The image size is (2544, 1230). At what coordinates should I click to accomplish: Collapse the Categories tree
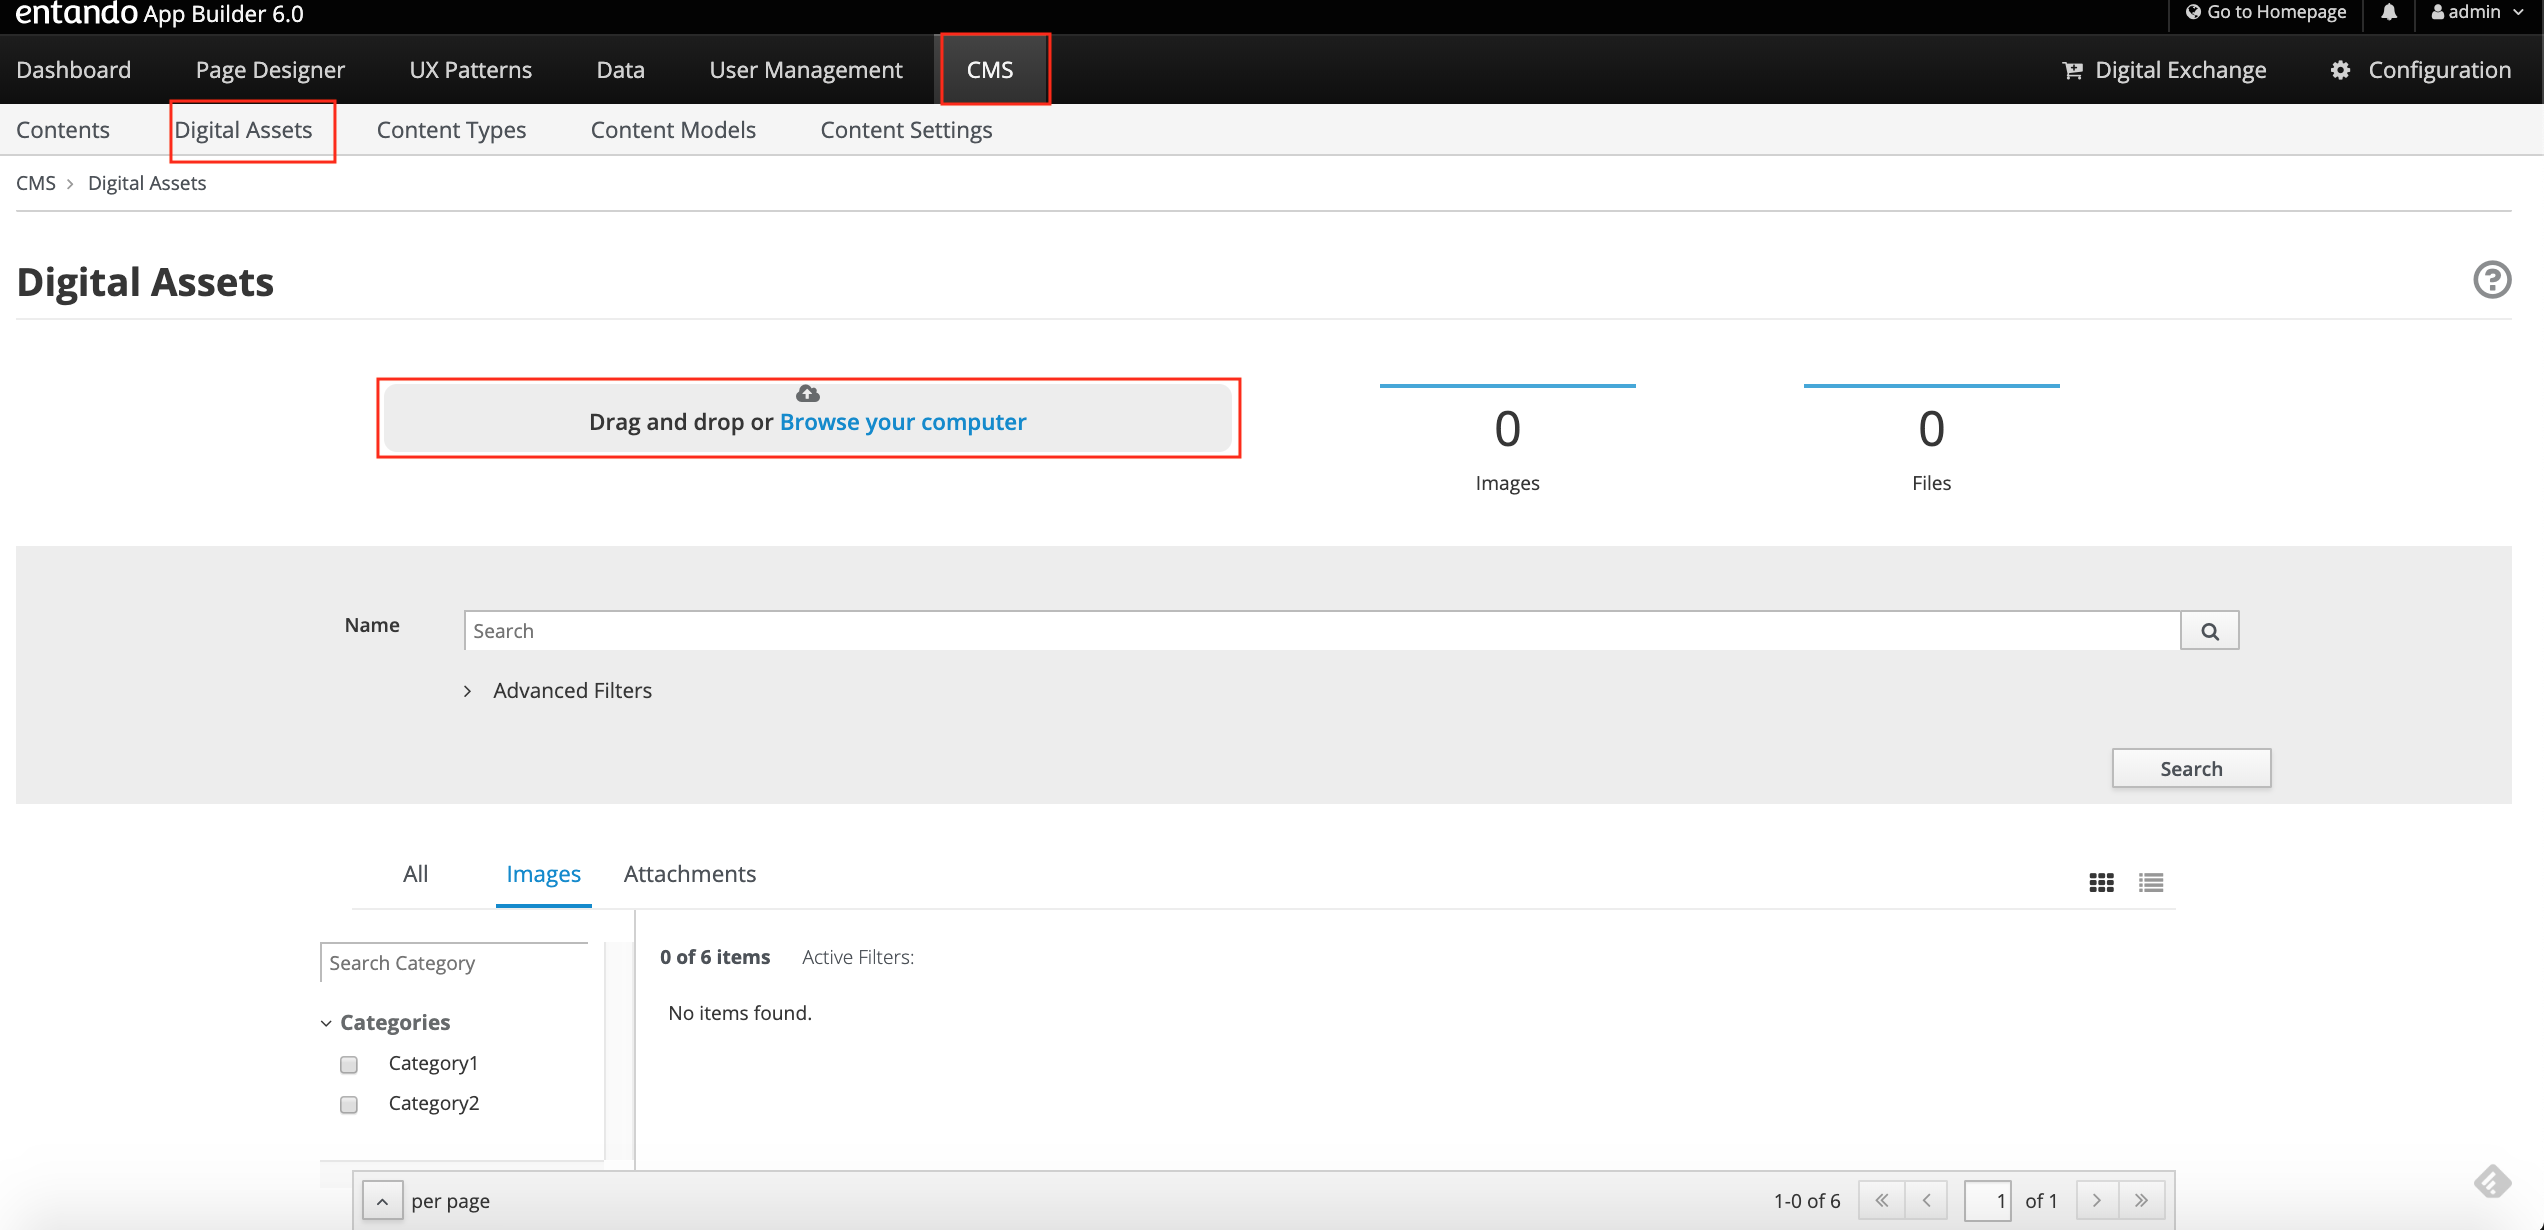point(326,1023)
